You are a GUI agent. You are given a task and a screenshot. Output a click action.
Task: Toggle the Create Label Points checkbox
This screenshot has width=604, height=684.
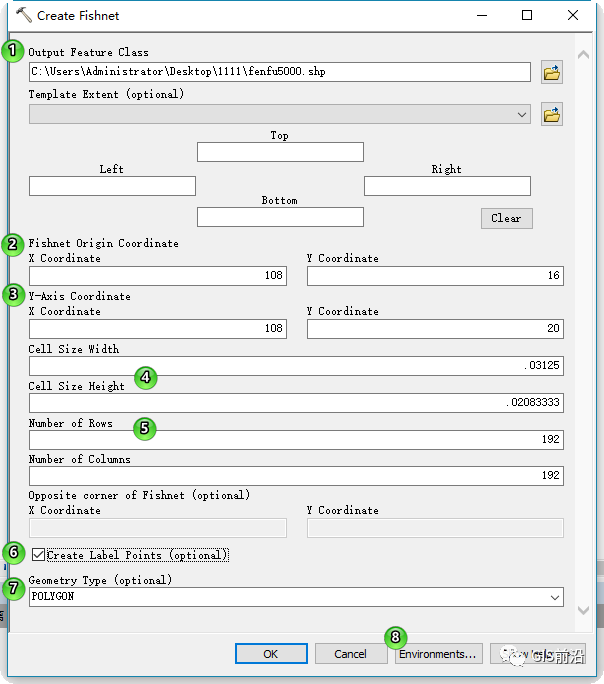pos(39,555)
